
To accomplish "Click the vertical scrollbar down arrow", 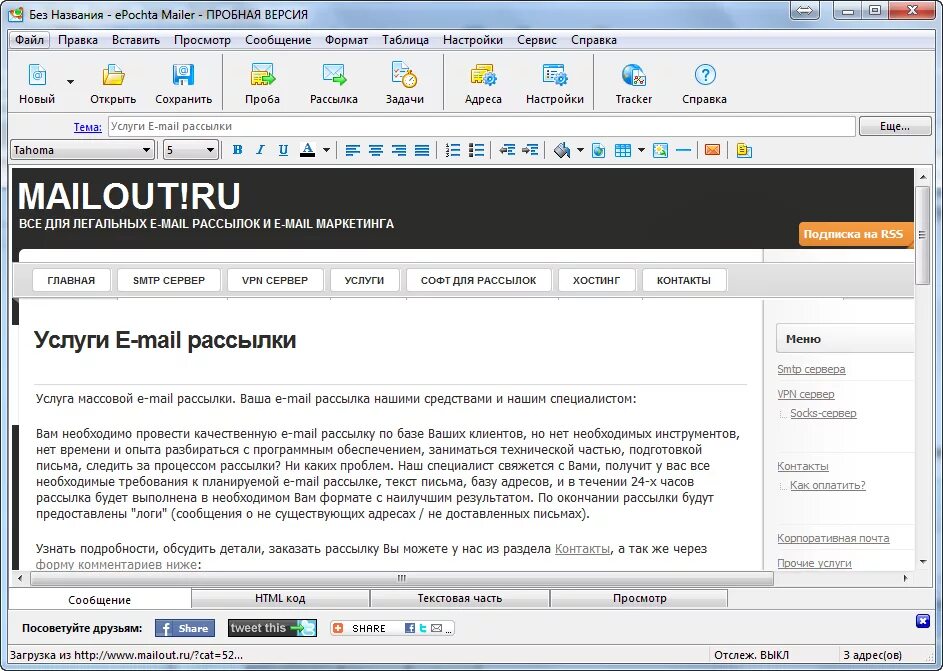I will [923, 562].
